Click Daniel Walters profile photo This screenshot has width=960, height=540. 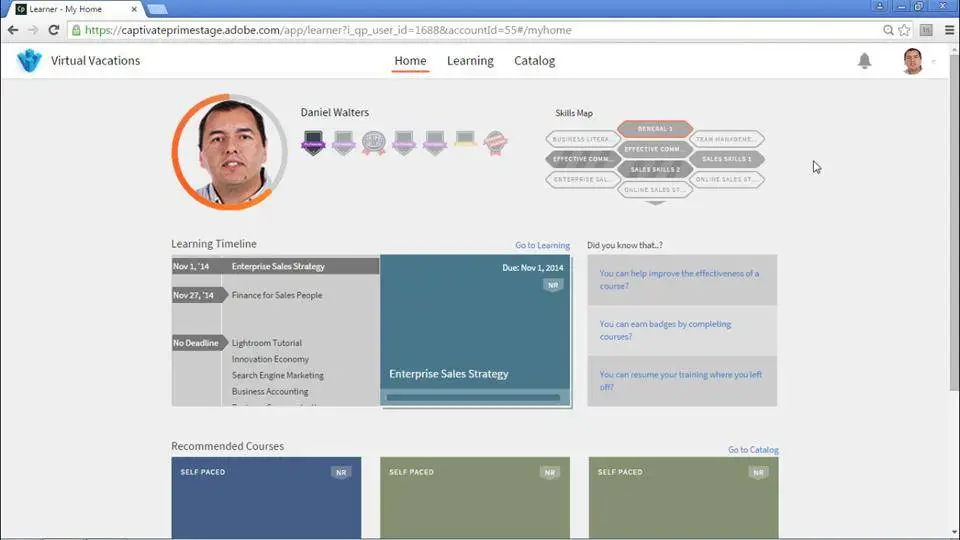[230, 152]
